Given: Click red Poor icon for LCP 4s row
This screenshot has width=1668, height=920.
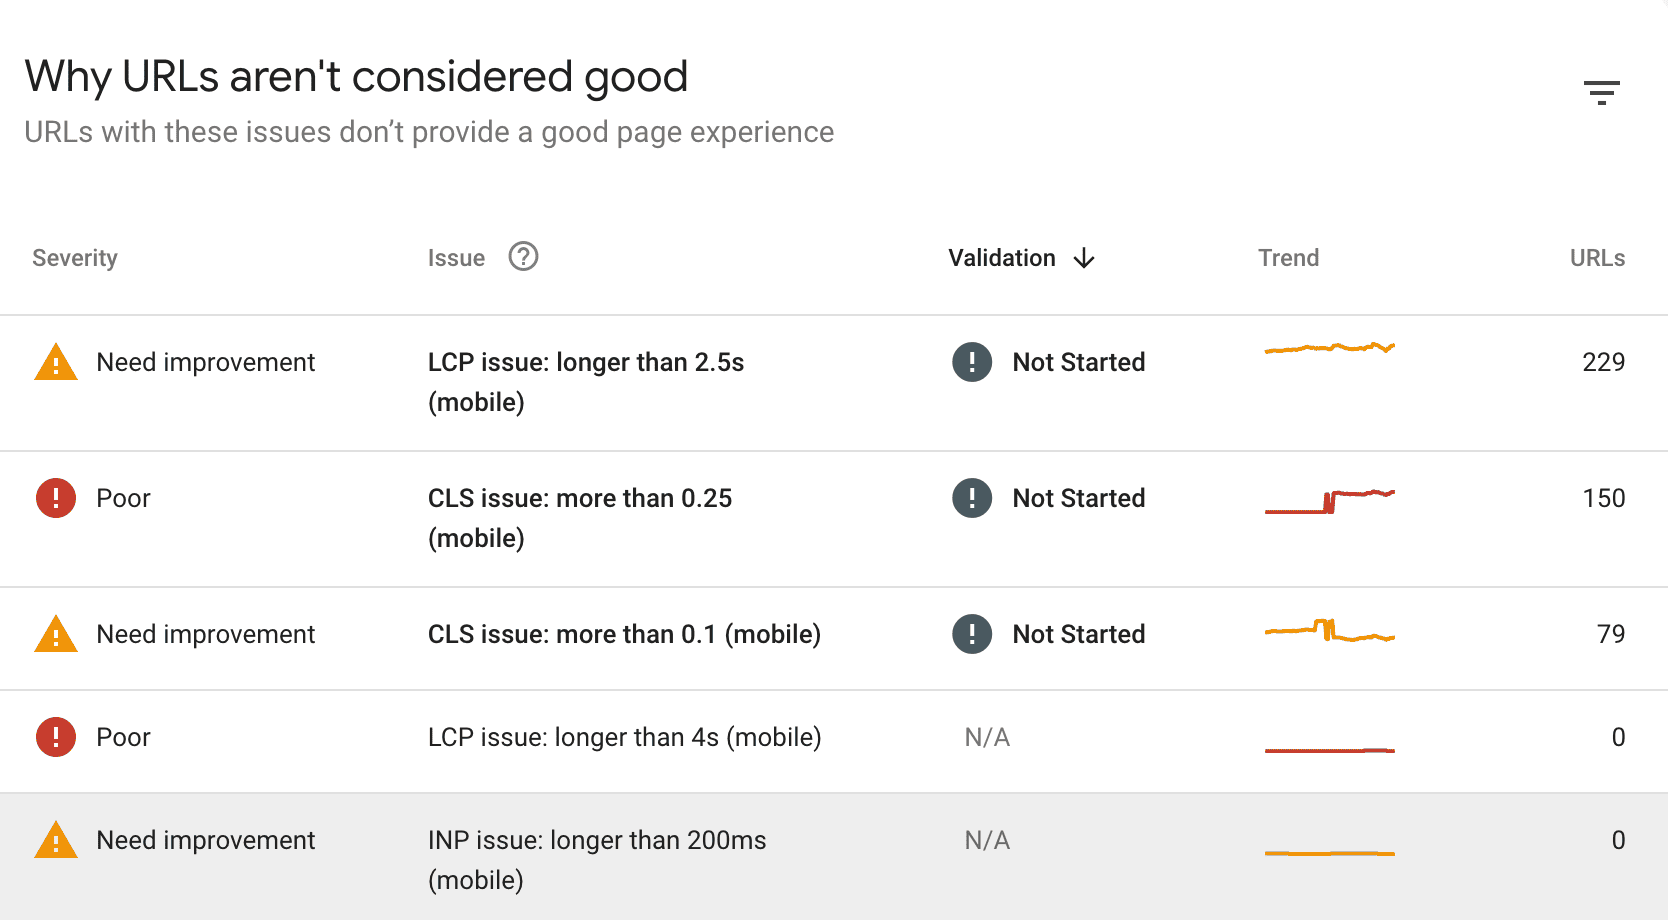Looking at the screenshot, I should click(56, 737).
